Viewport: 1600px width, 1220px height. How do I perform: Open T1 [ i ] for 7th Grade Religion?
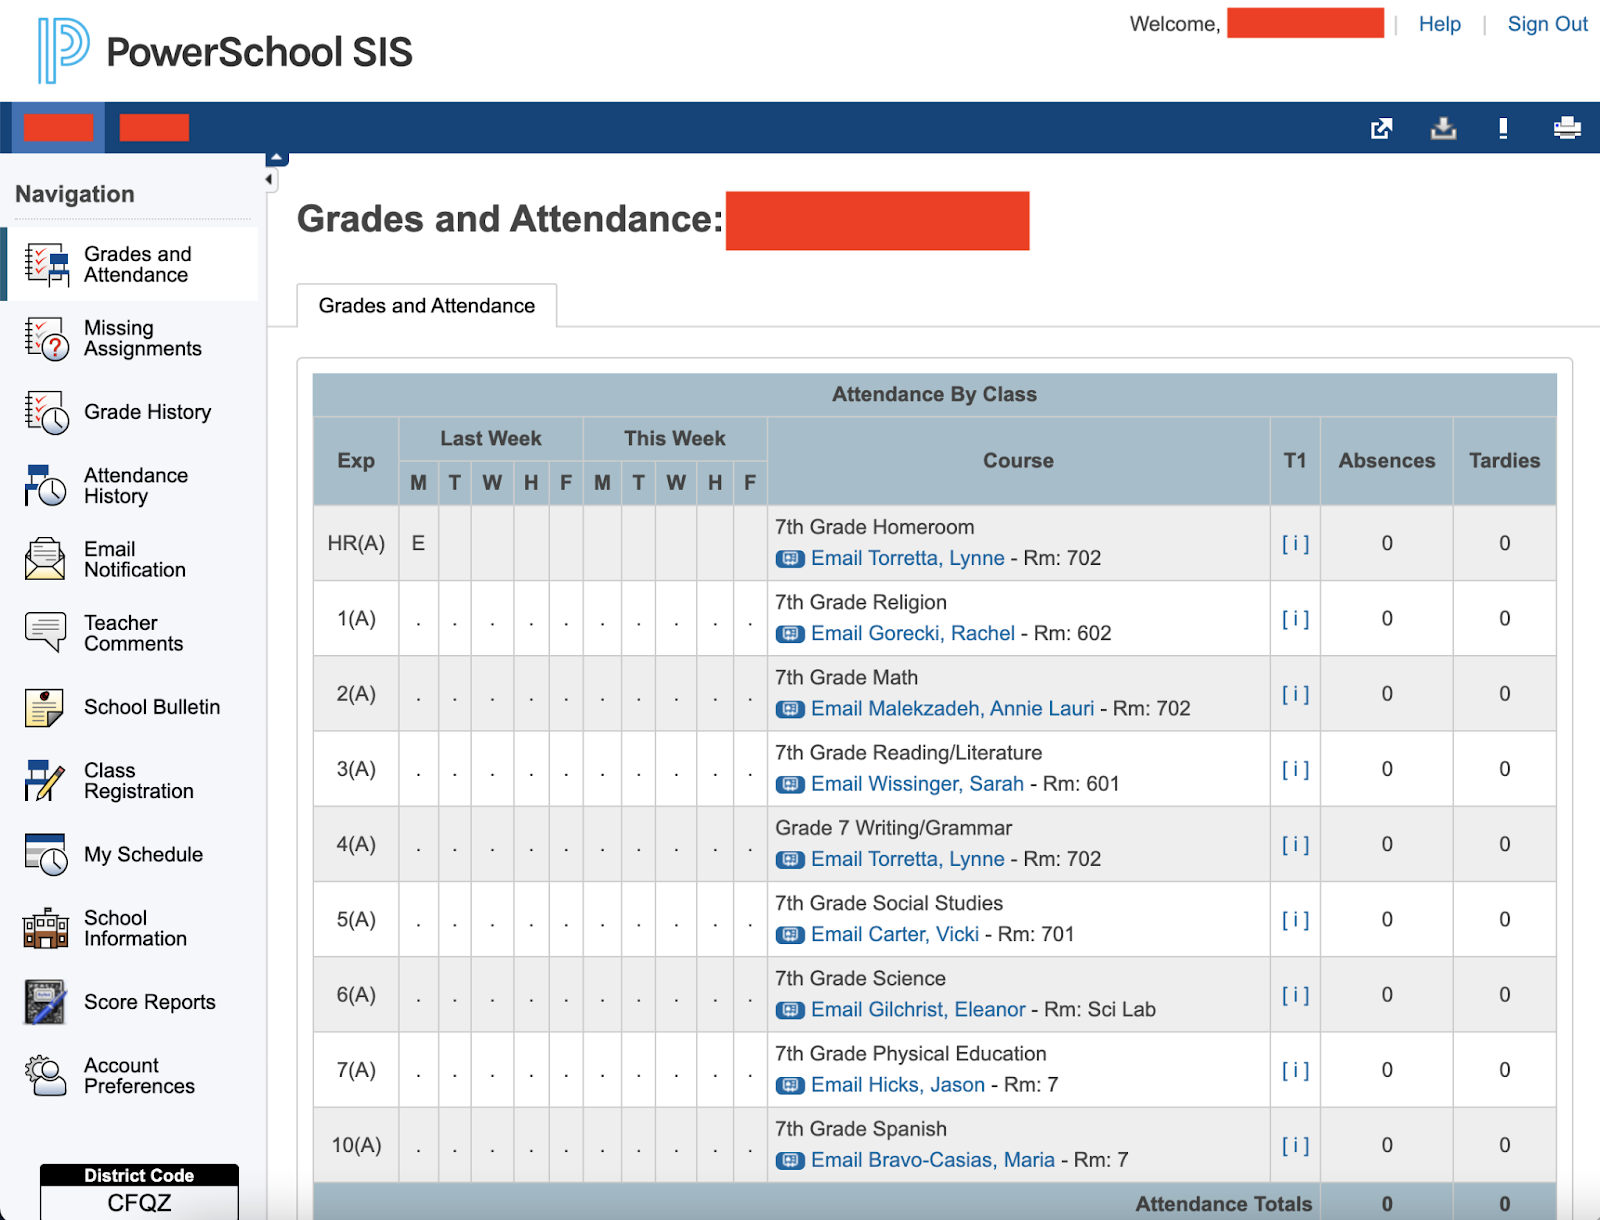tap(1295, 619)
